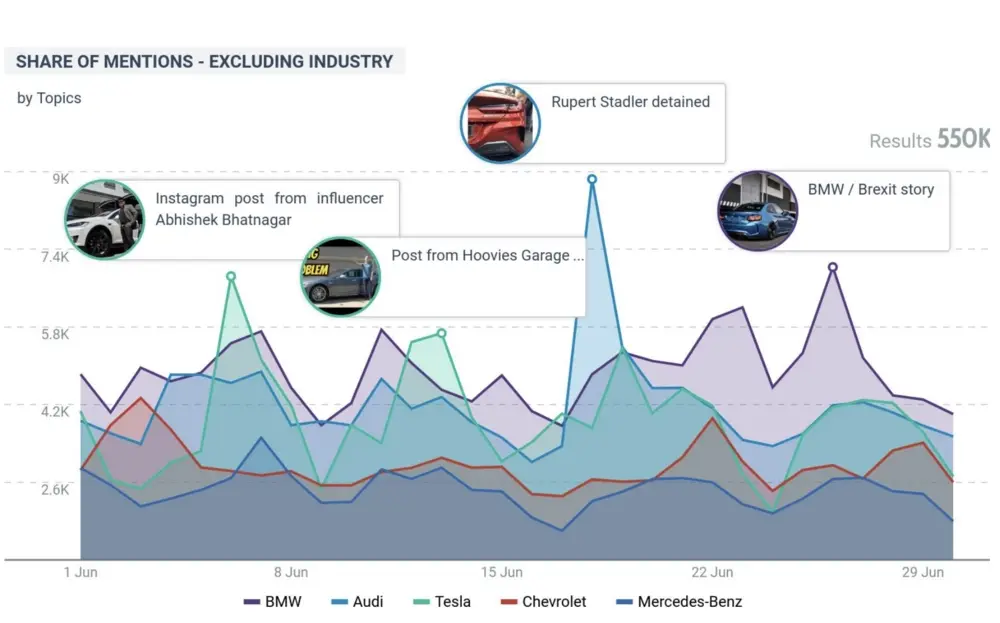Click the Audi spike marker on June 17
This screenshot has height=623, width=1000.
pyautogui.click(x=593, y=180)
